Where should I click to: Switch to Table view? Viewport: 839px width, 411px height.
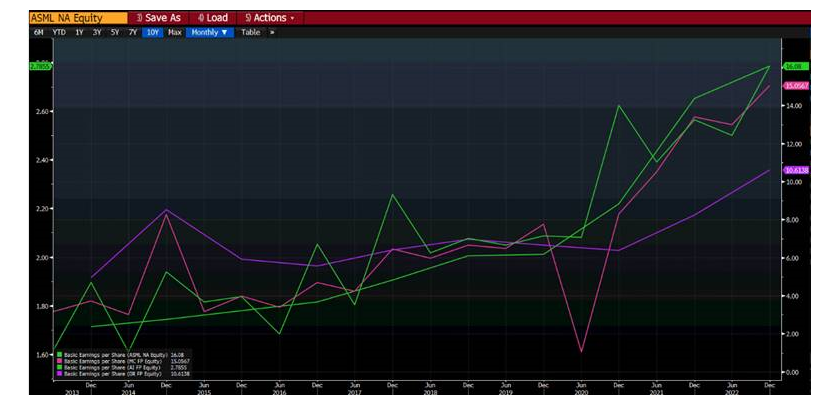click(250, 32)
